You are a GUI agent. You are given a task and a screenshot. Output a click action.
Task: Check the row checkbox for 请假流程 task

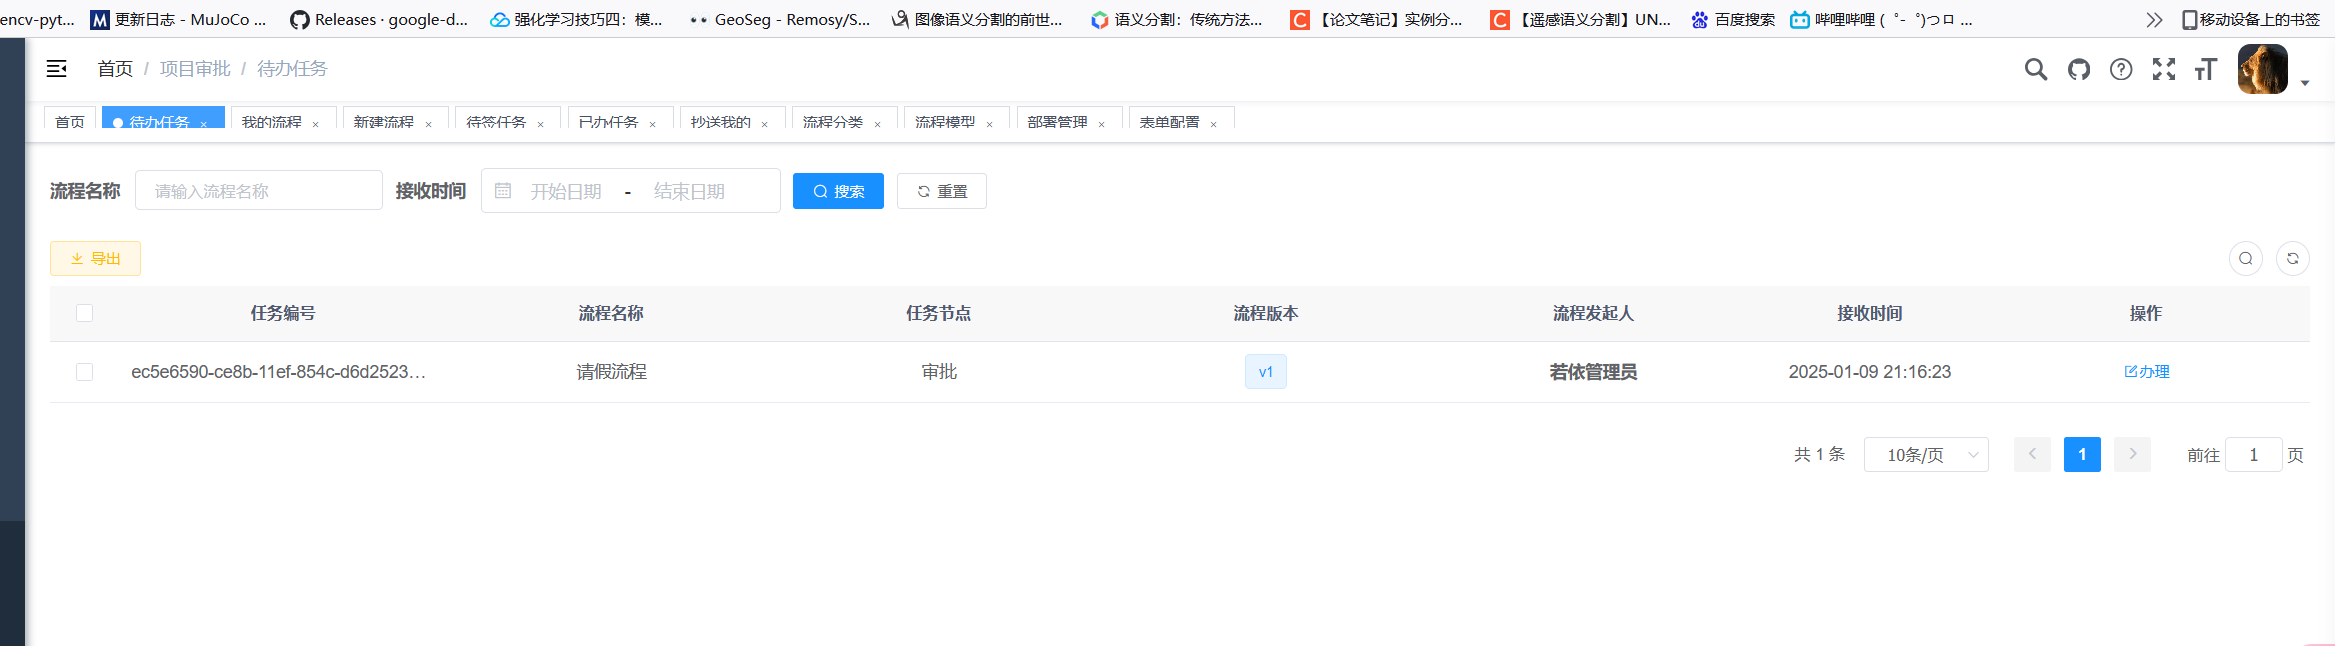85,372
